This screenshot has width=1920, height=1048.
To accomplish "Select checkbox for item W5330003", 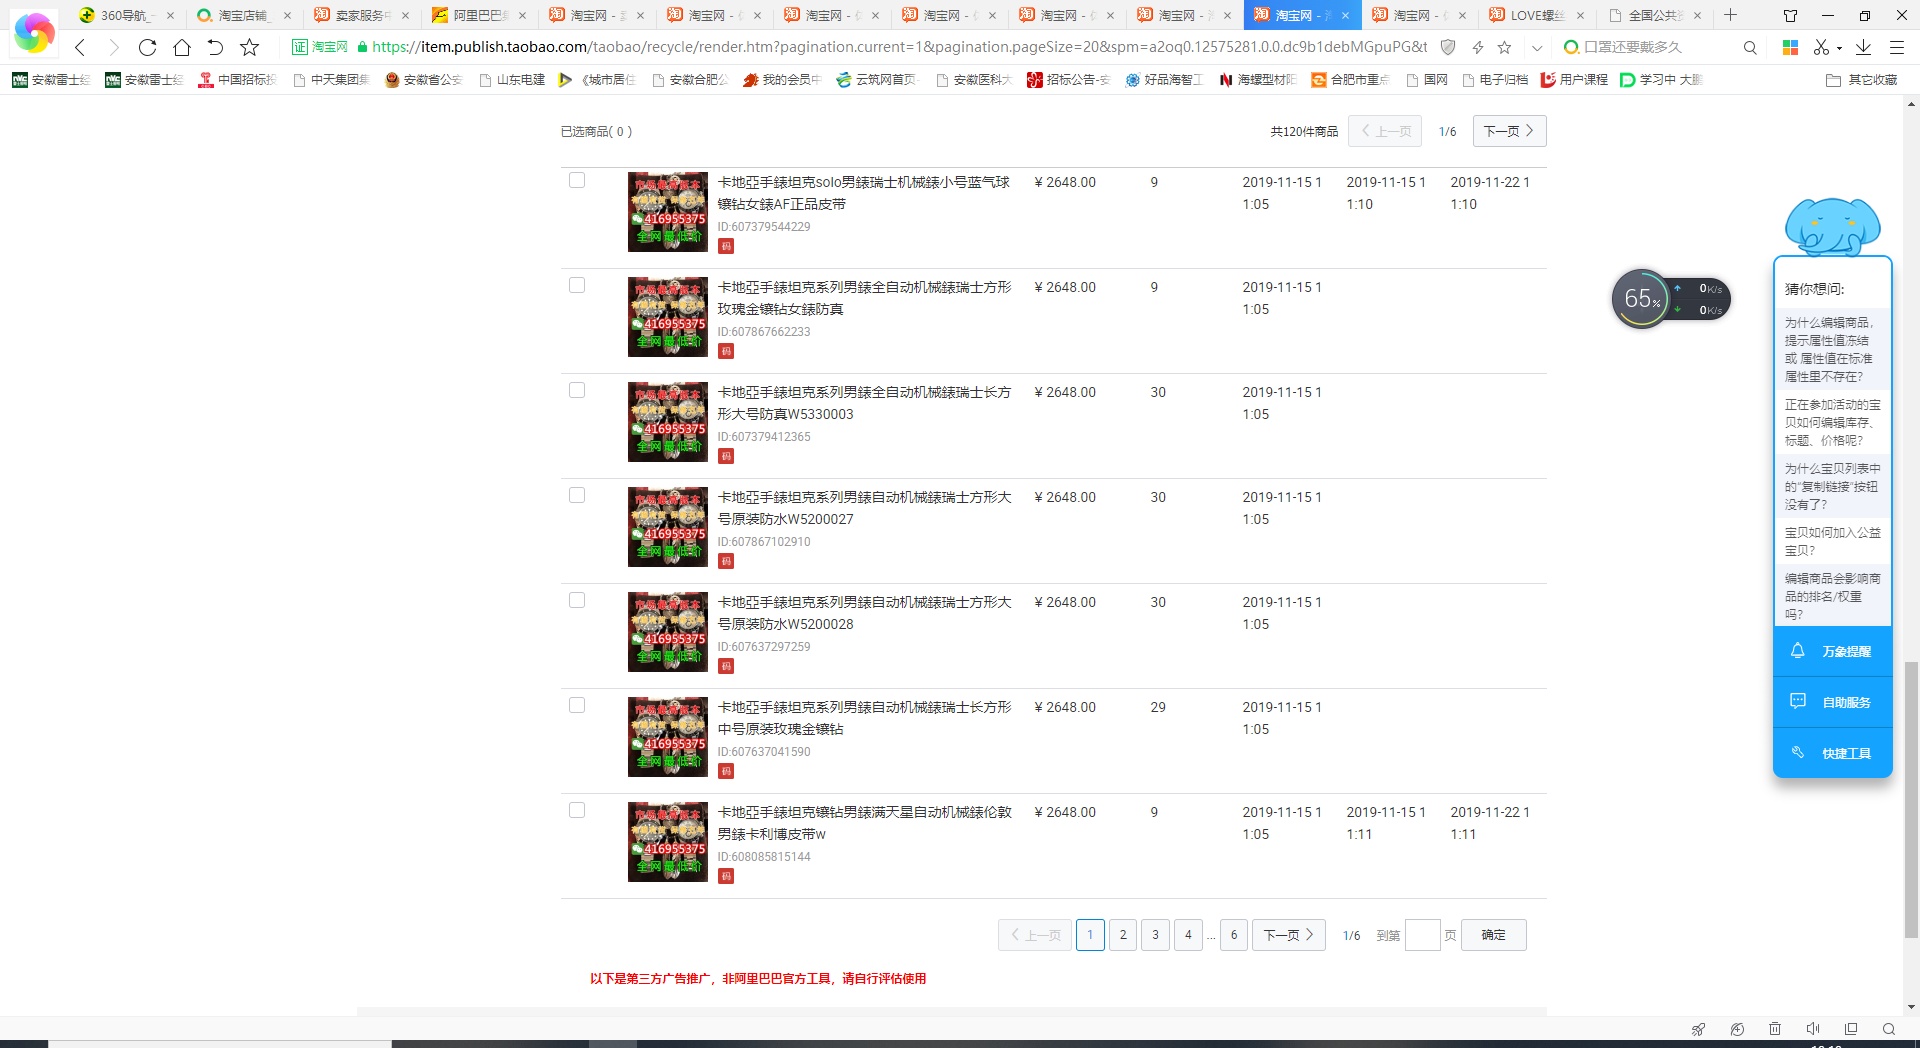I will [577, 390].
